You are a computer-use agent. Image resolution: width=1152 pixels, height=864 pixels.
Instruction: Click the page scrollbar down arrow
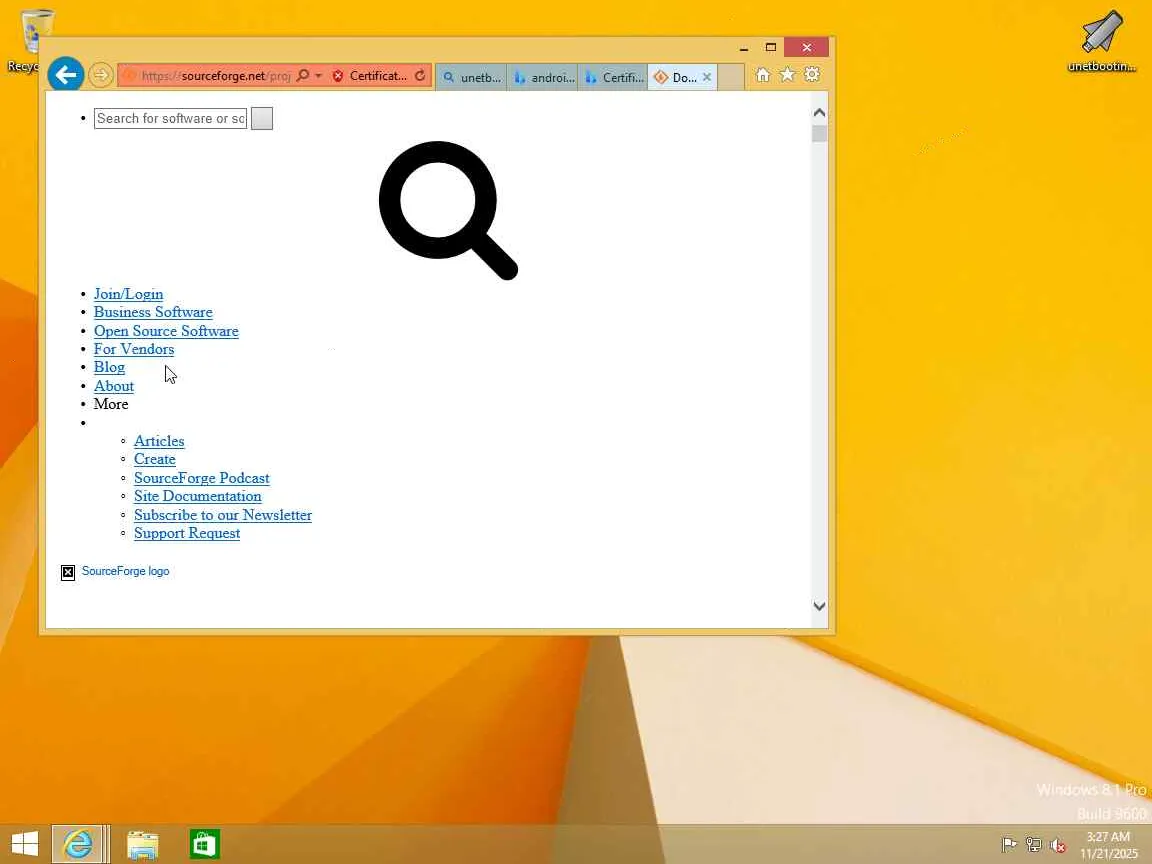click(819, 606)
